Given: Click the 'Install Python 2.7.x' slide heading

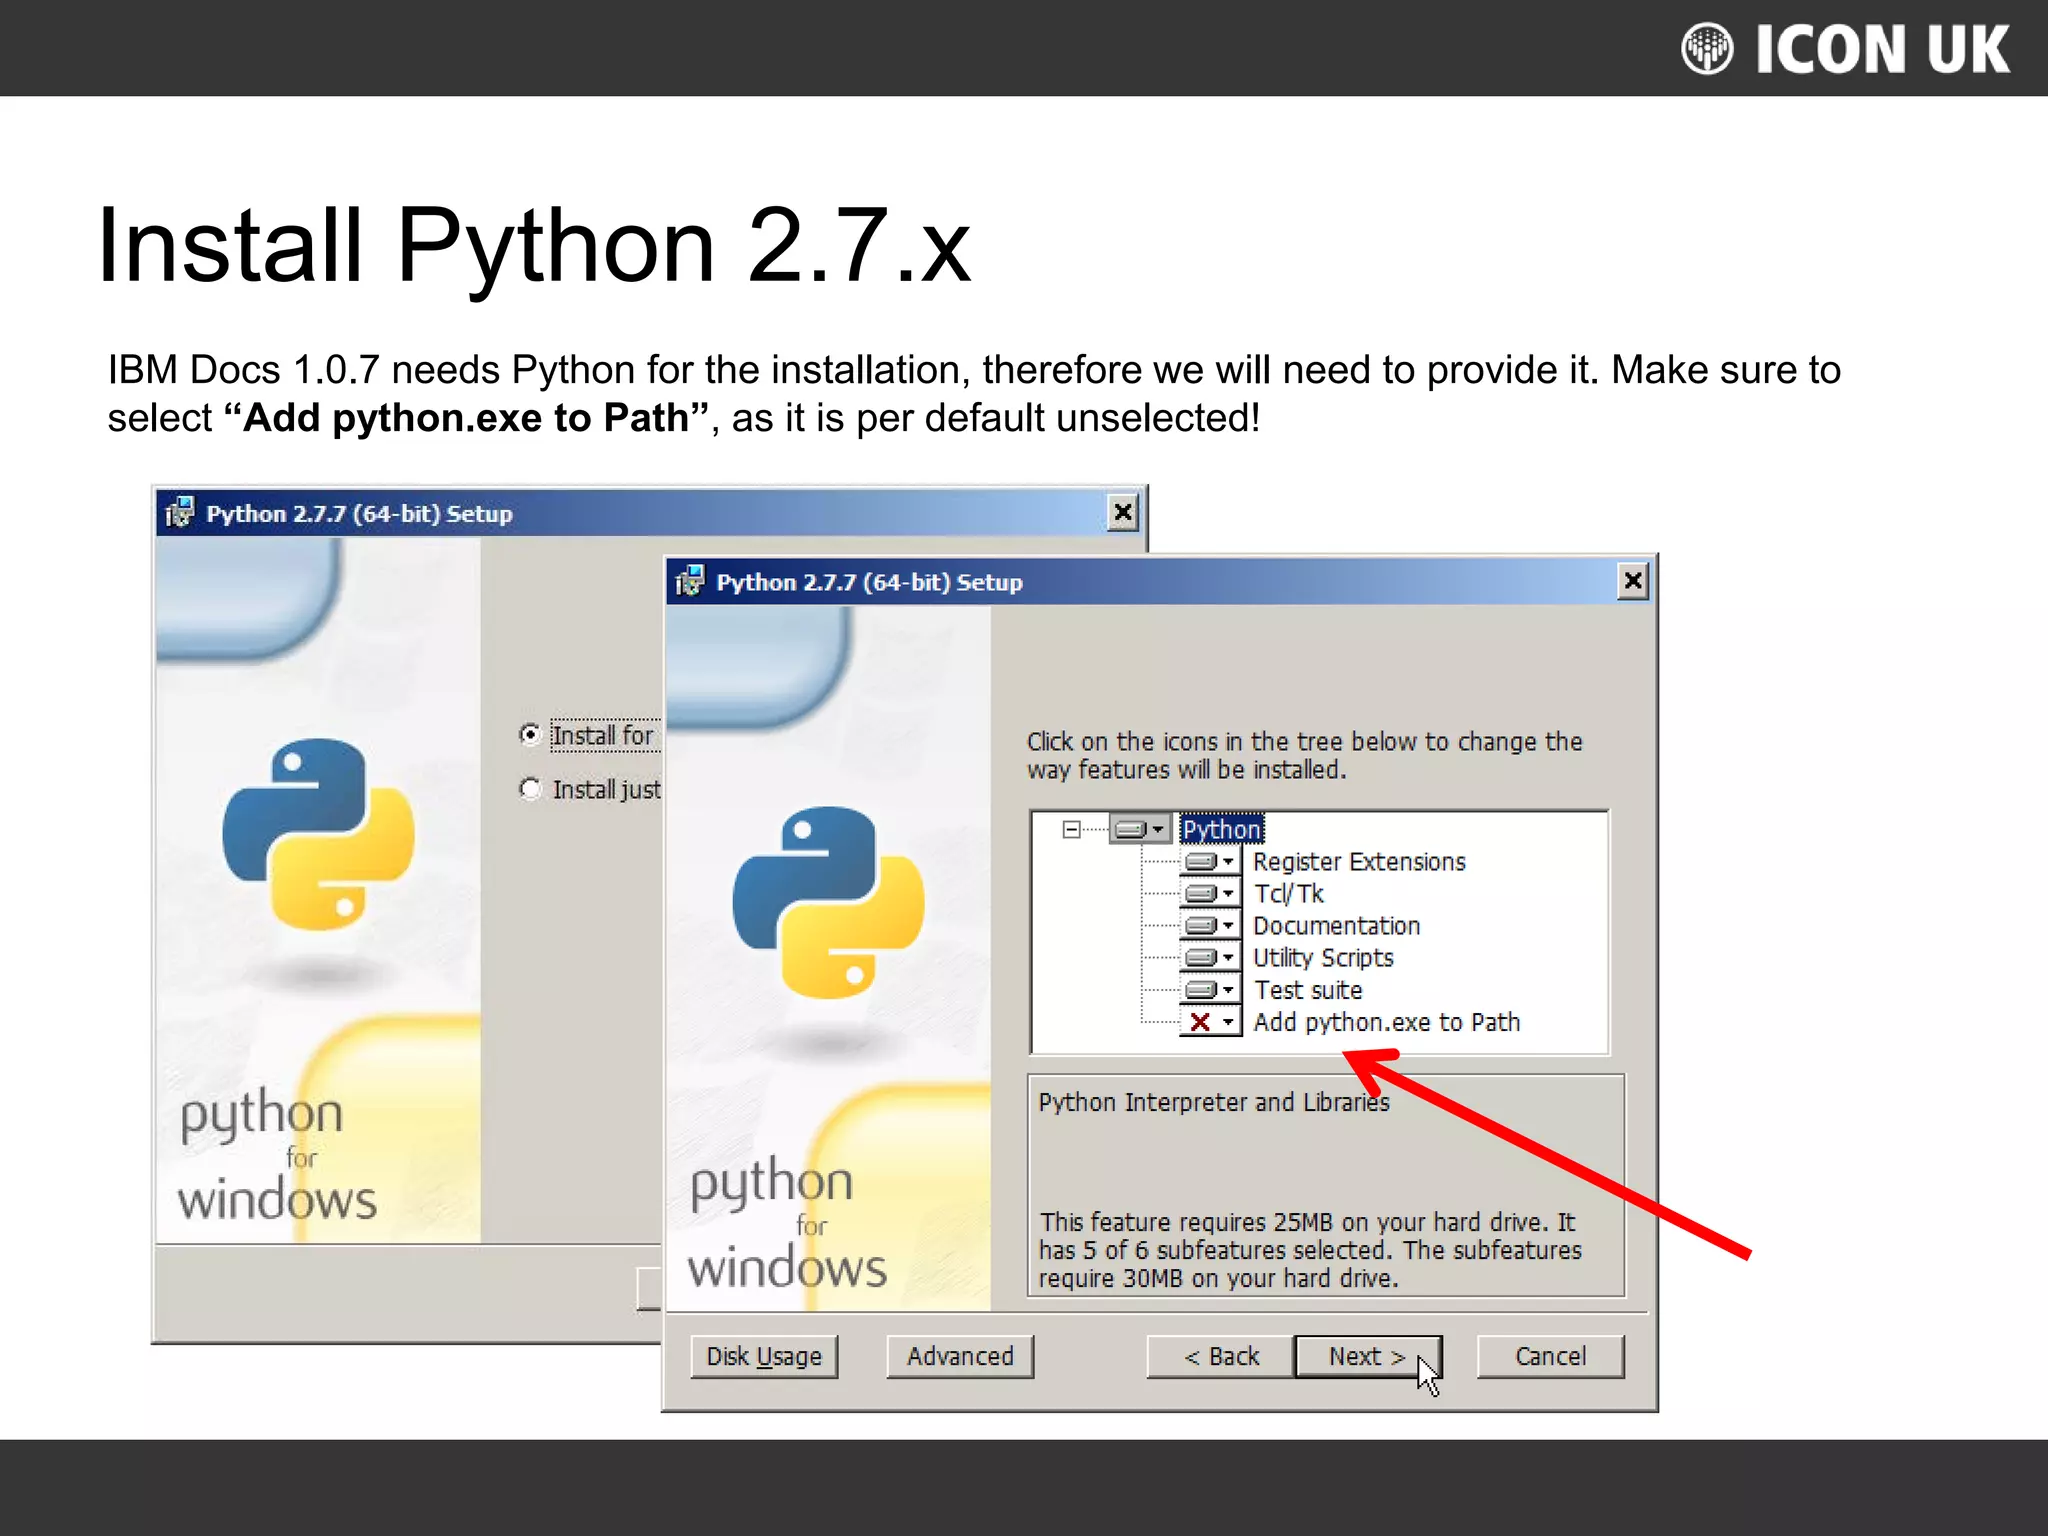Looking at the screenshot, I should coord(534,246).
